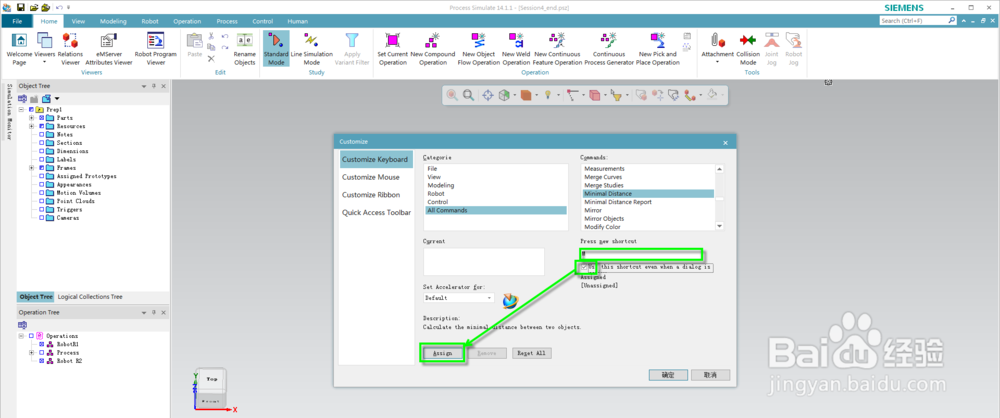Open the Robot ribbon tab

point(150,21)
